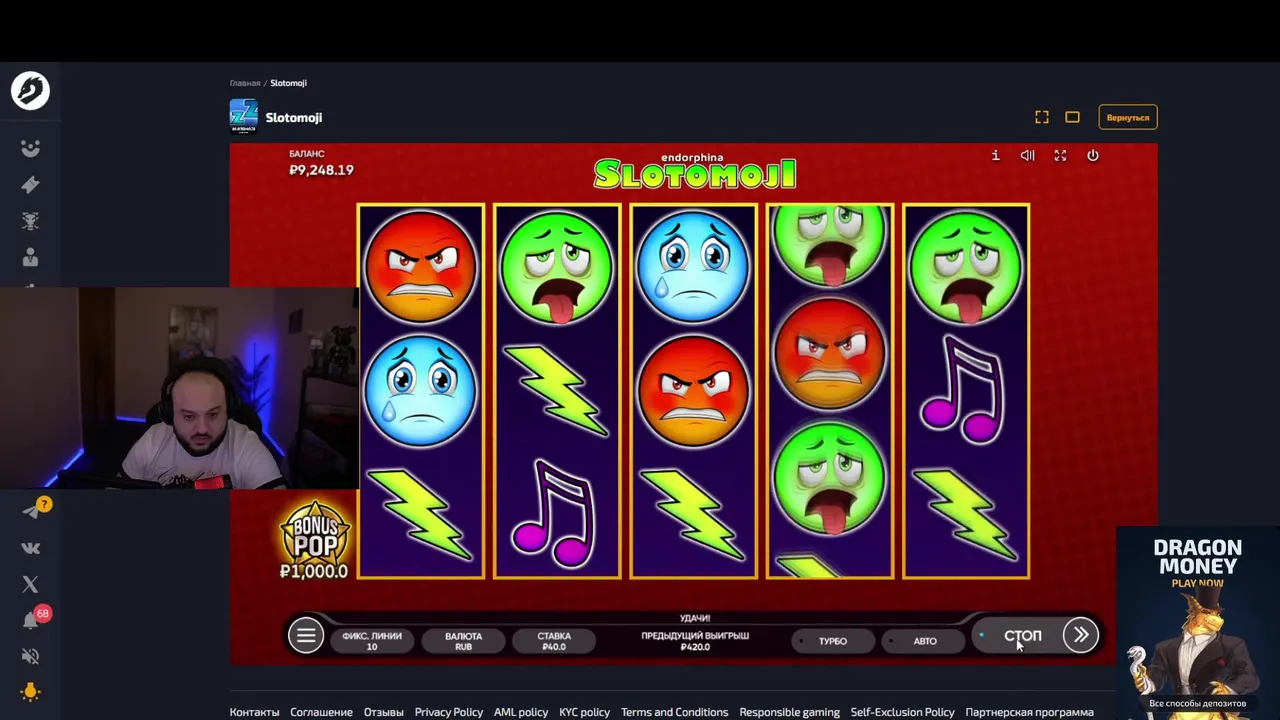Toggle the muted speaker sidebar icon

click(x=30, y=656)
